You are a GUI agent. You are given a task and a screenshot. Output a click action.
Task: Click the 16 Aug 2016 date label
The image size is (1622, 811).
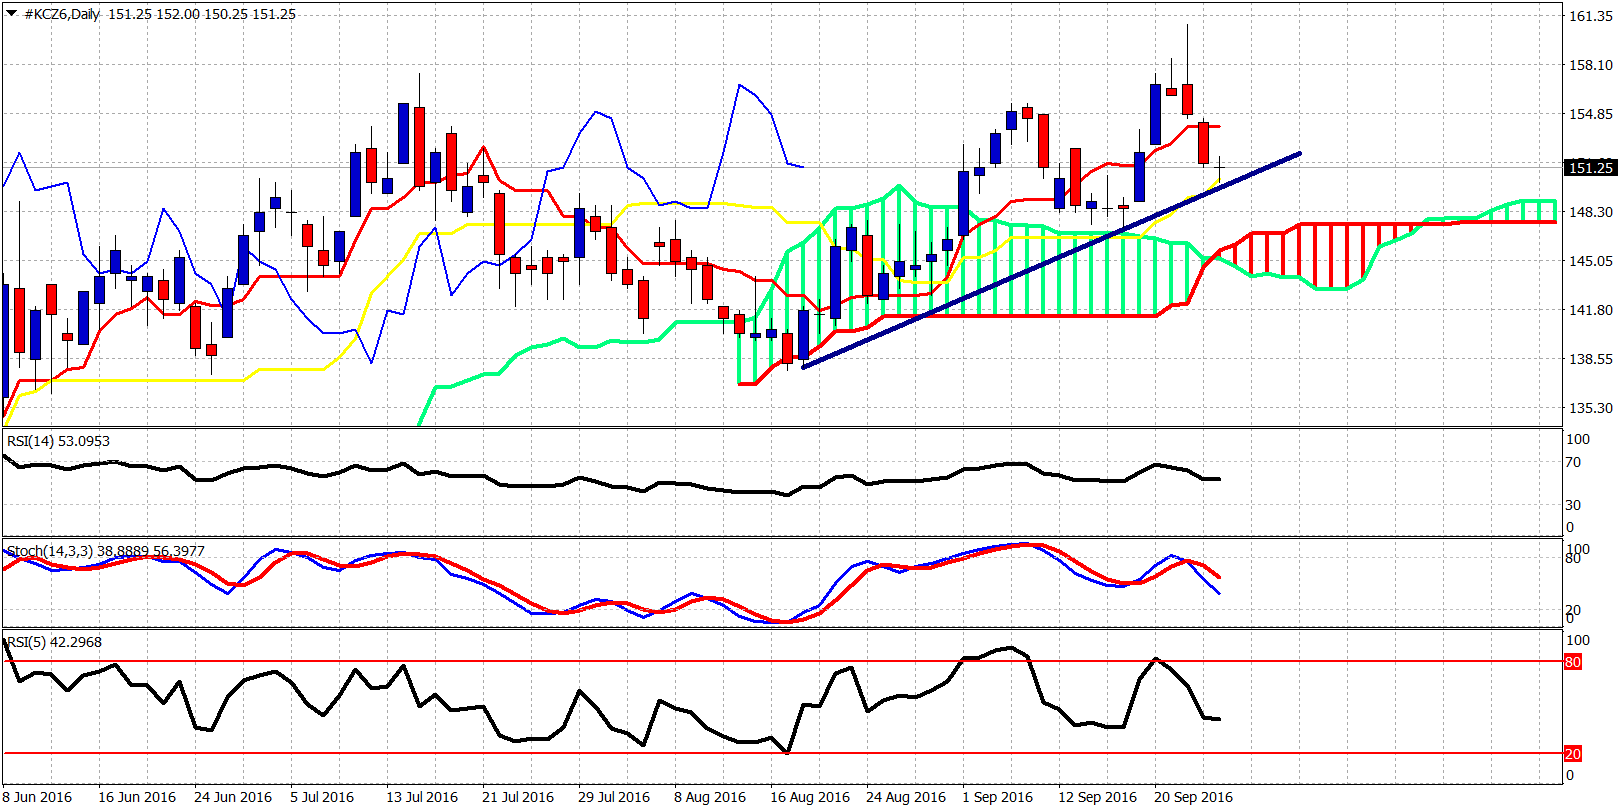click(x=810, y=797)
